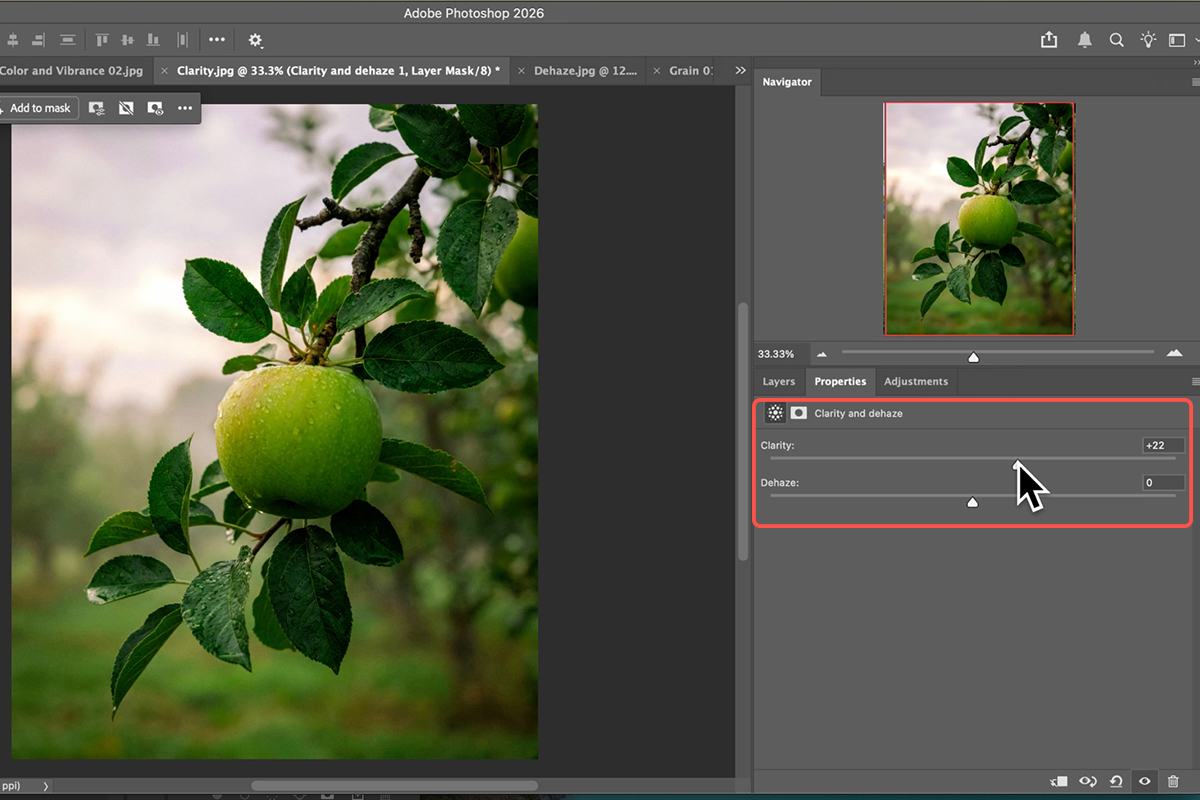Switch to the Adjustments tab
This screenshot has height=800, width=1200.
(x=915, y=381)
